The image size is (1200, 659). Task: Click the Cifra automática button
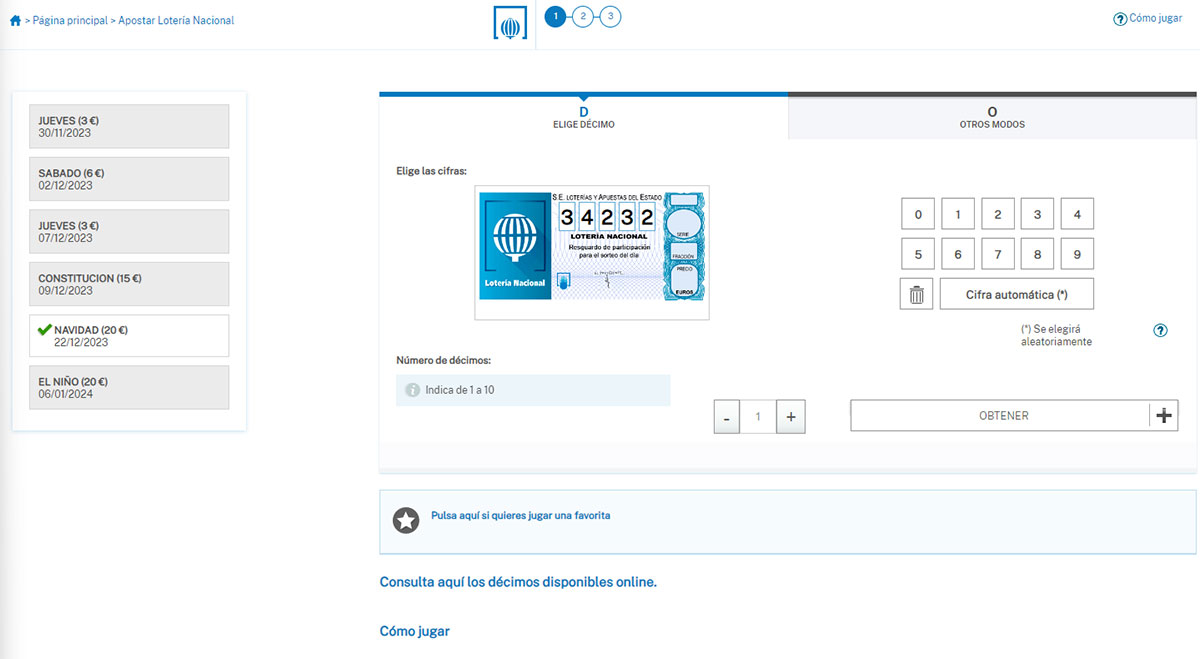[x=1017, y=293]
